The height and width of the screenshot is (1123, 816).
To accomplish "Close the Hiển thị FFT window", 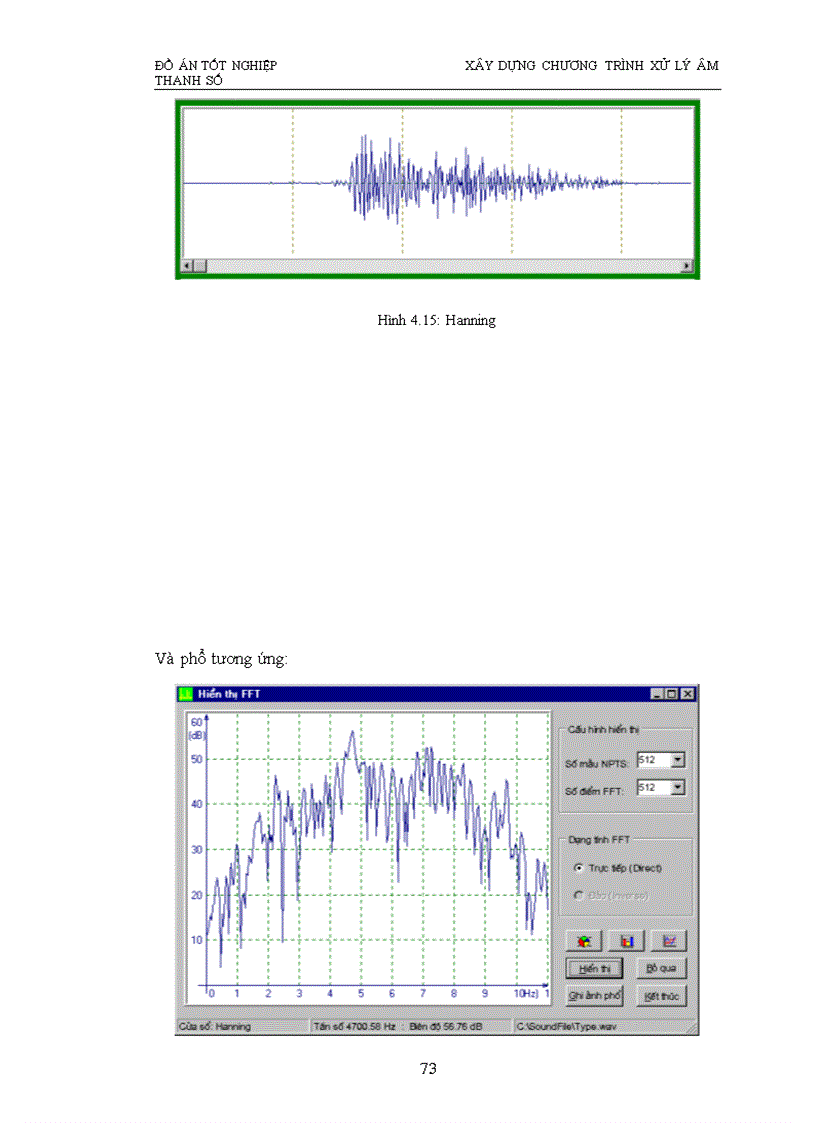I will pyautogui.click(x=686, y=693).
